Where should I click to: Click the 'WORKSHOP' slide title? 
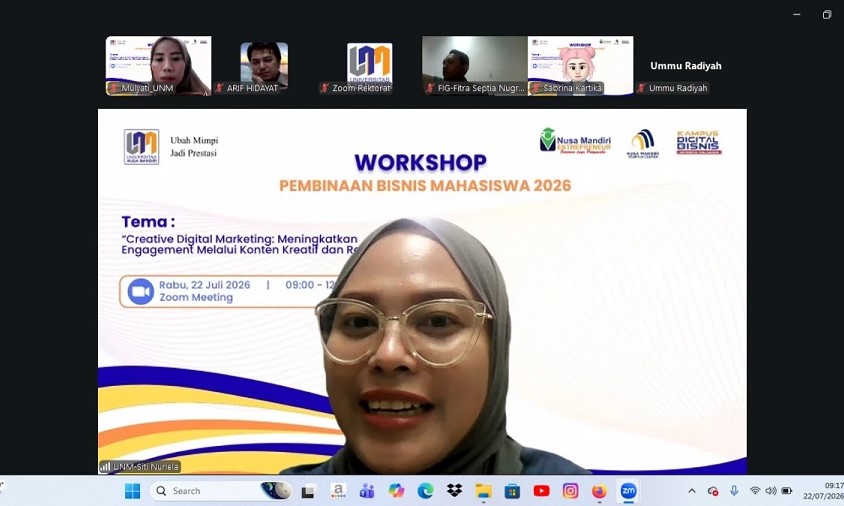click(x=420, y=163)
